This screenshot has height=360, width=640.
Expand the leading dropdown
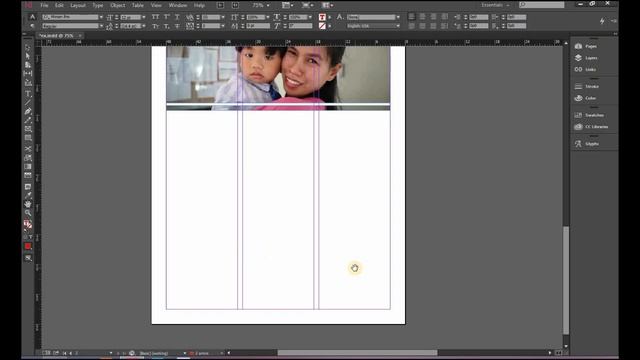144,26
